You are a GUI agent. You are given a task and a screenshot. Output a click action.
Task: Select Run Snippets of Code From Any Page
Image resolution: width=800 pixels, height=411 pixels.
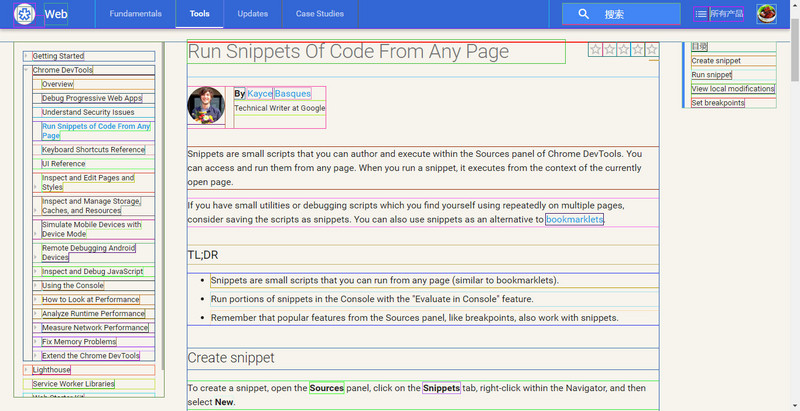click(96, 131)
